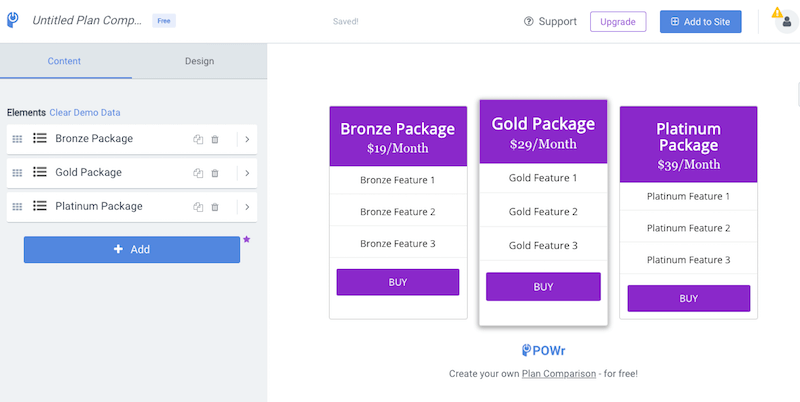
Task: Duplicate the Platinum Package element
Action: tap(198, 207)
